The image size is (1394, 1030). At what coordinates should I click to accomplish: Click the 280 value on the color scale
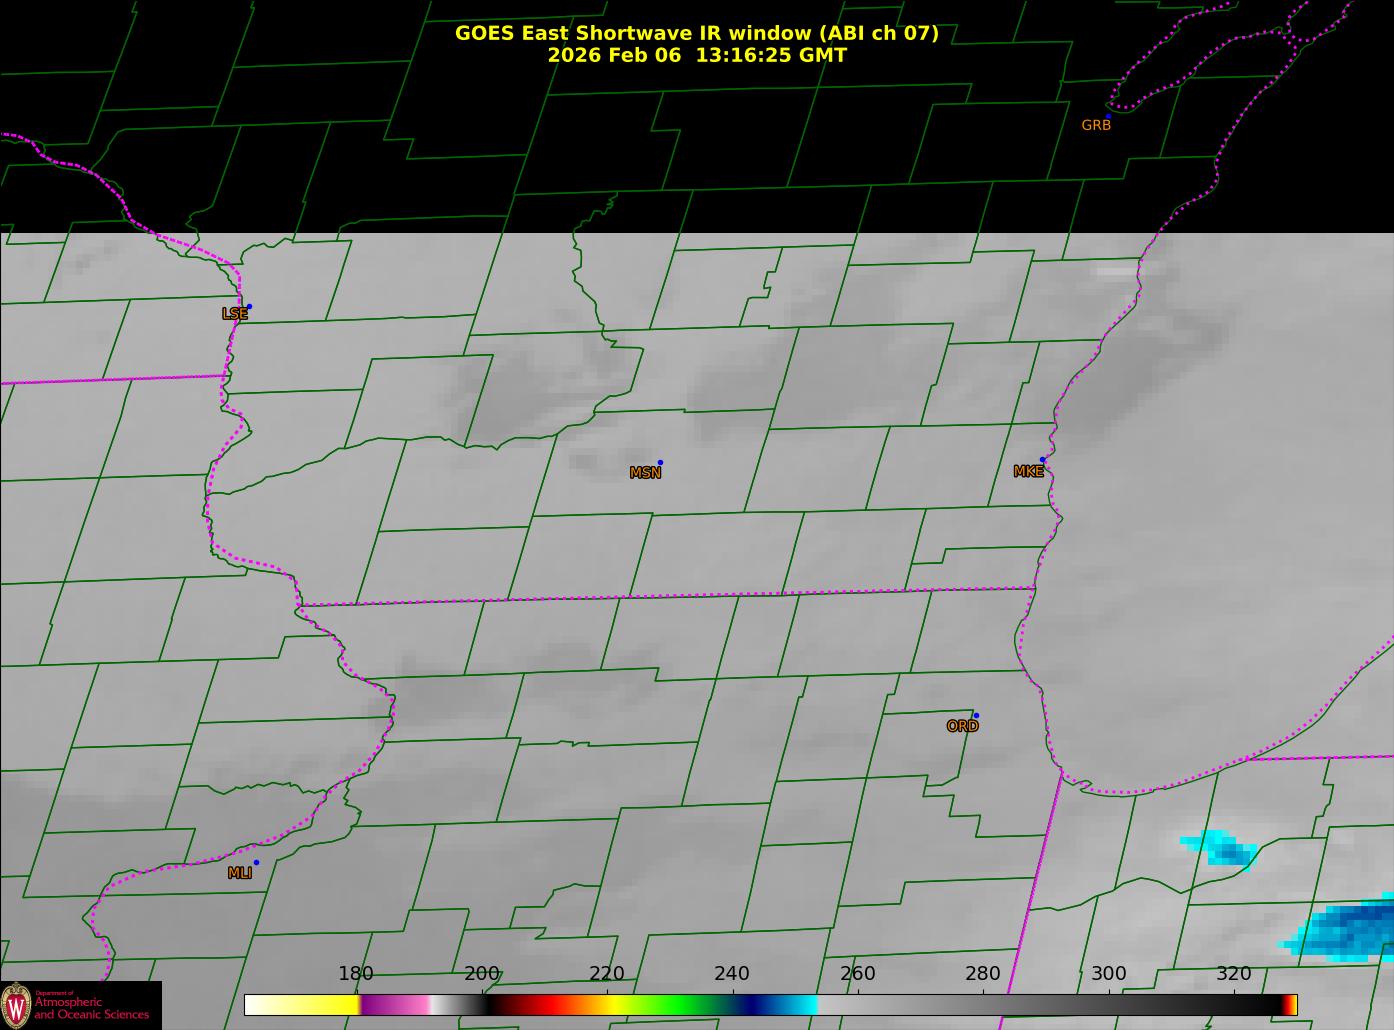983,974
